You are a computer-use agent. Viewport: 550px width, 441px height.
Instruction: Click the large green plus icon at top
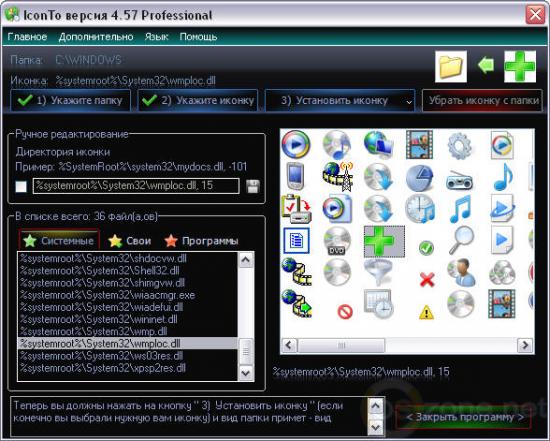[520, 67]
